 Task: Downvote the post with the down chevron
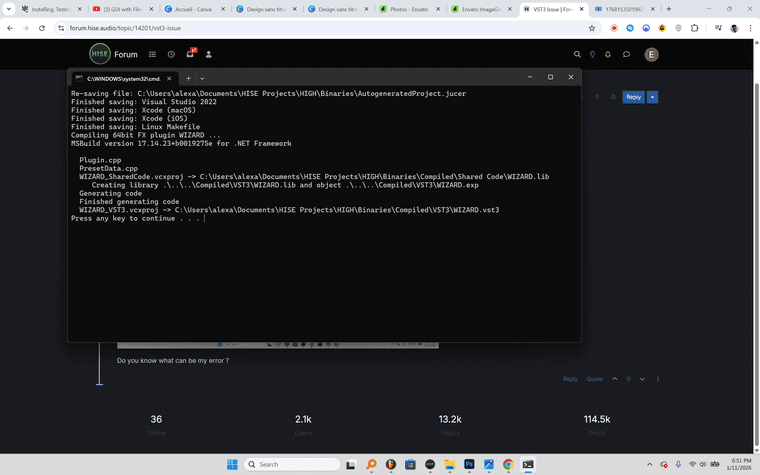point(642,379)
